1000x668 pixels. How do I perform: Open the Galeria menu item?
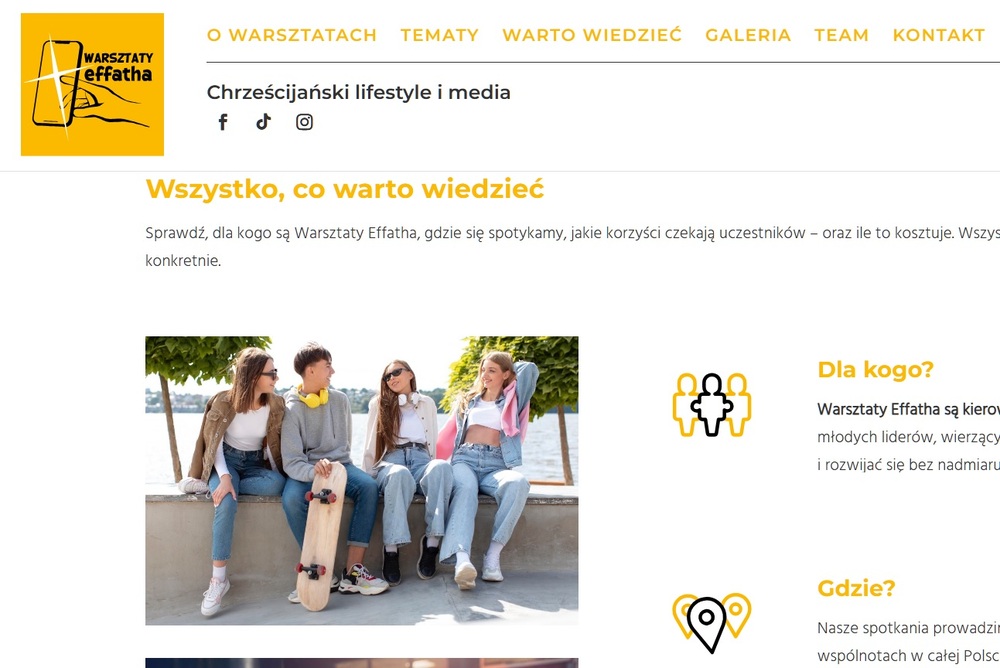[x=748, y=35]
